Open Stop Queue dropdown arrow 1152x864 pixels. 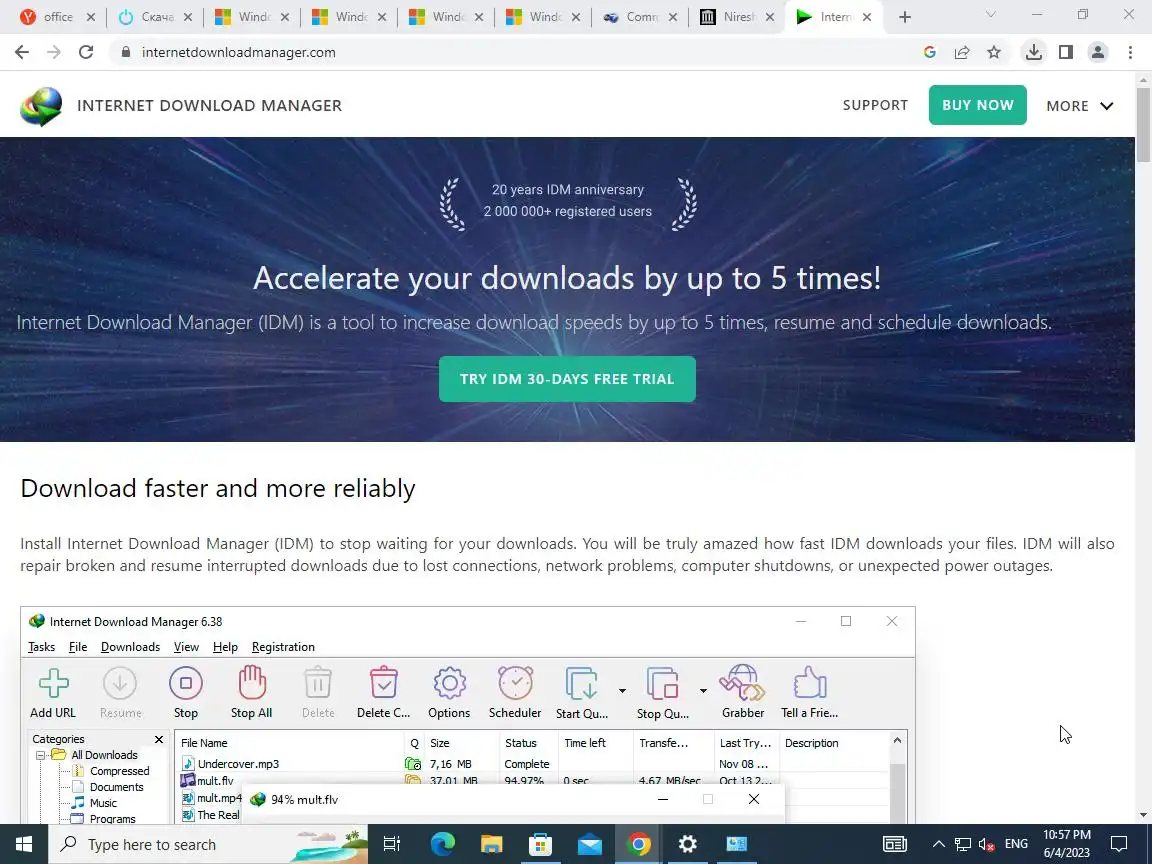(x=703, y=691)
